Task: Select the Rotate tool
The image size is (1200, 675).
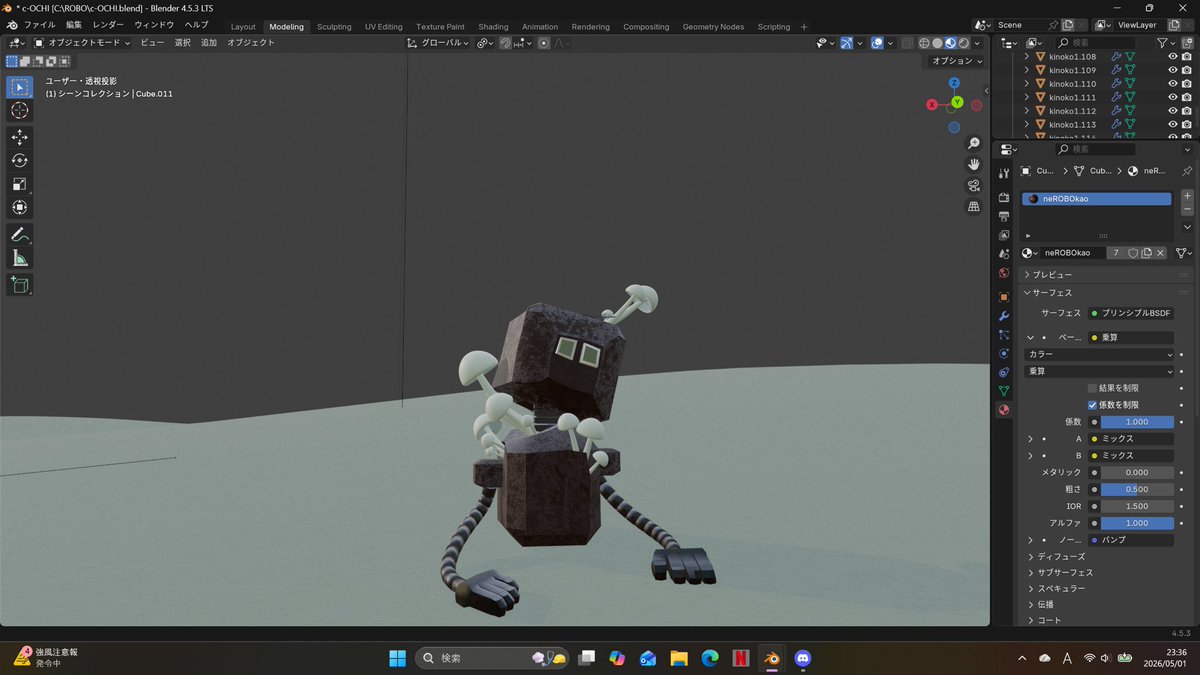Action: click(x=20, y=160)
